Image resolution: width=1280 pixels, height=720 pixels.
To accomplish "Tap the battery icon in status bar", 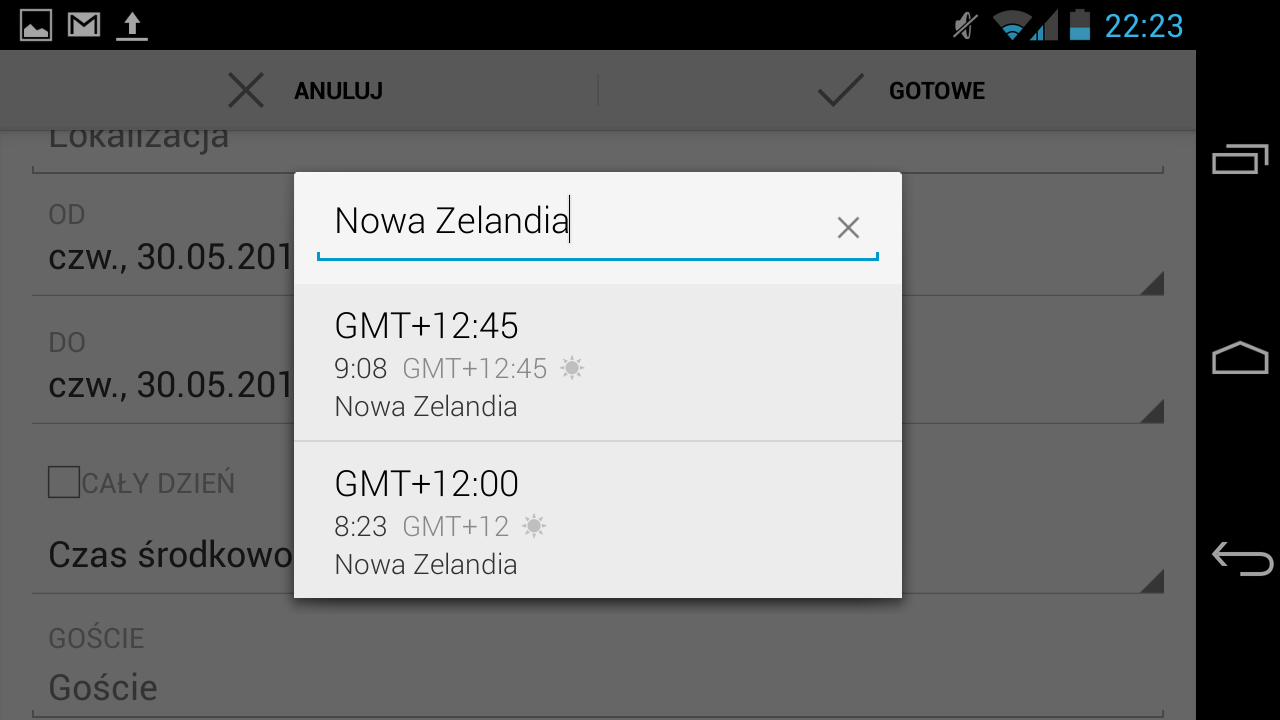I will (x=1080, y=25).
